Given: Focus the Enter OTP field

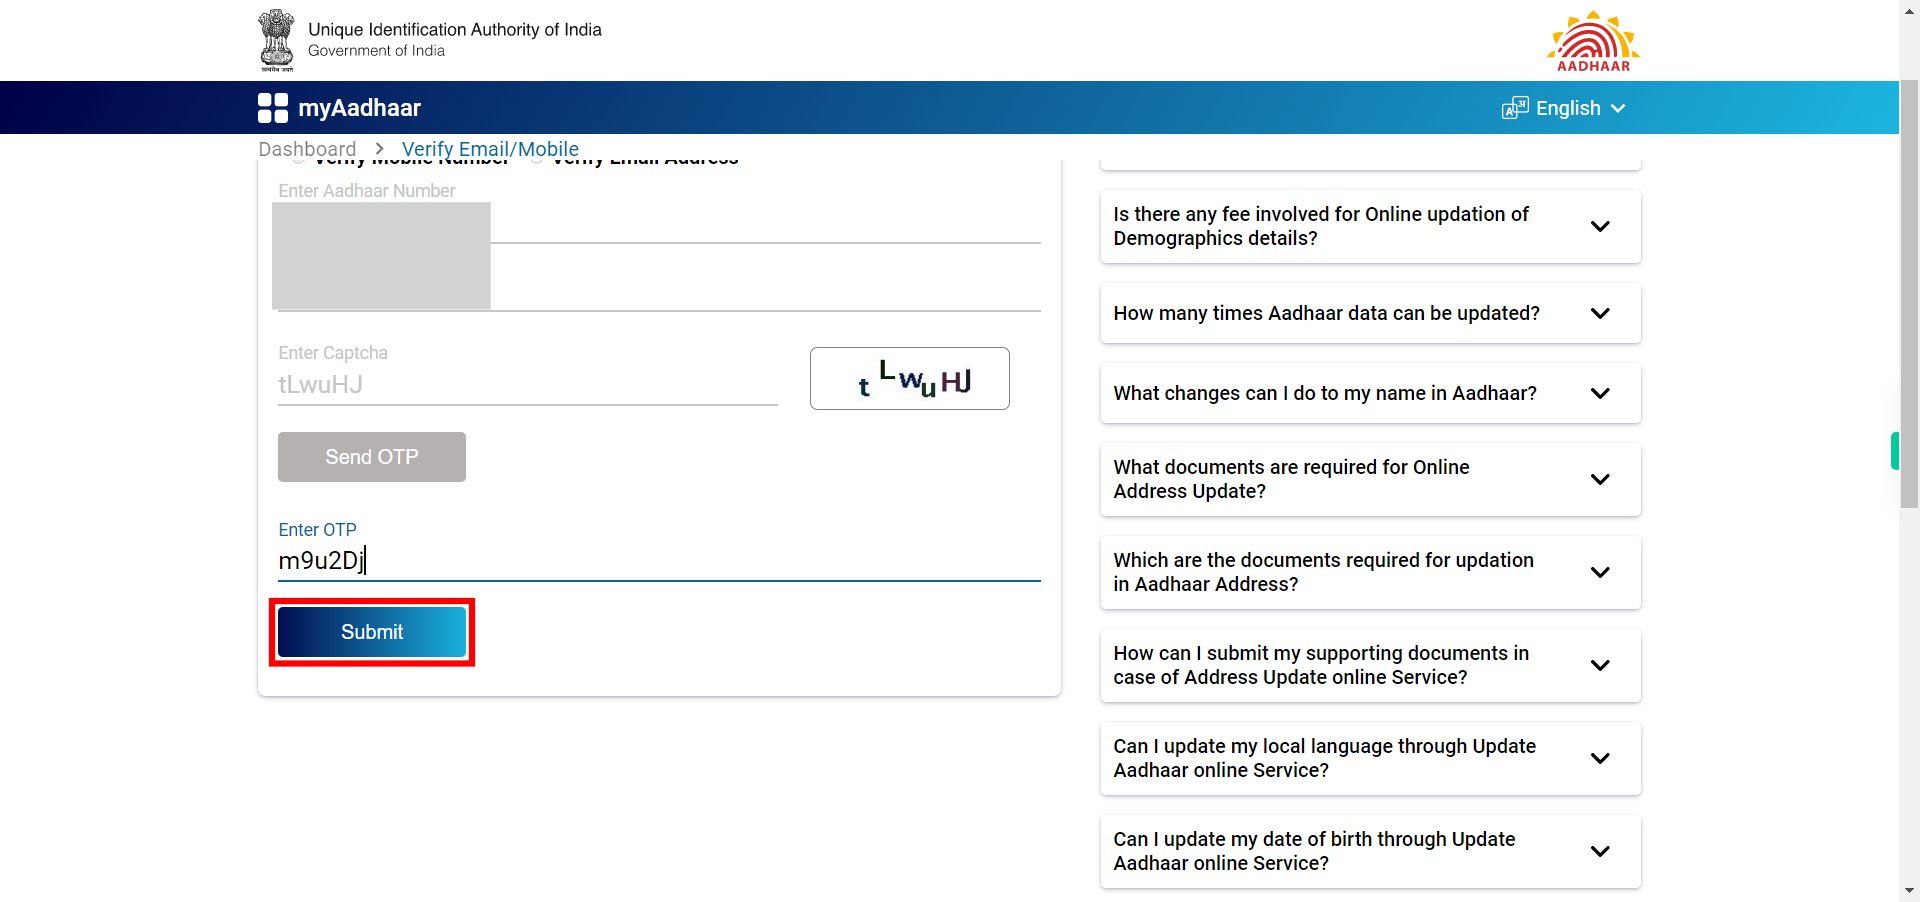Looking at the screenshot, I should tap(659, 561).
